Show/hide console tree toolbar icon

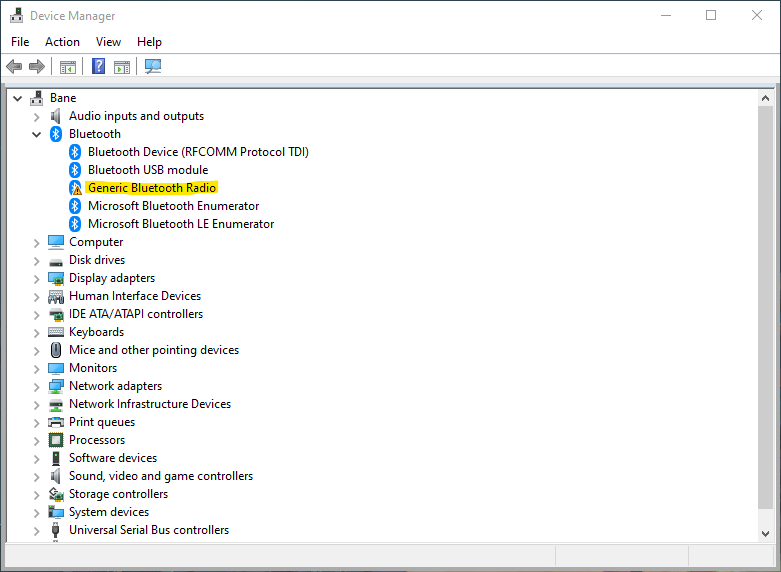(68, 66)
